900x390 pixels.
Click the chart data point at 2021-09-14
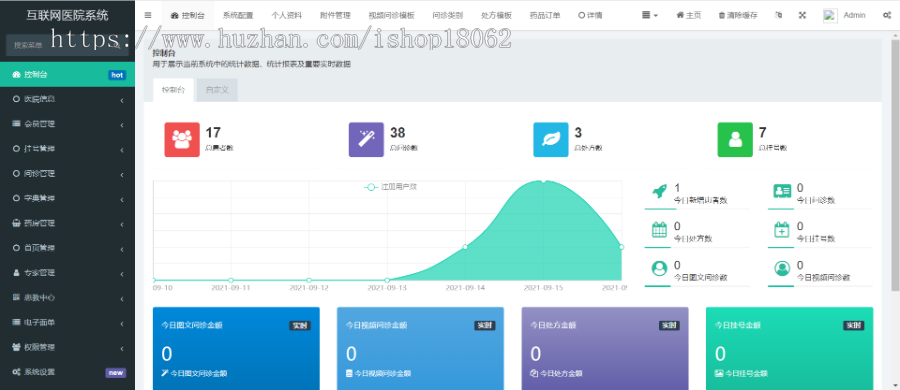465,247
